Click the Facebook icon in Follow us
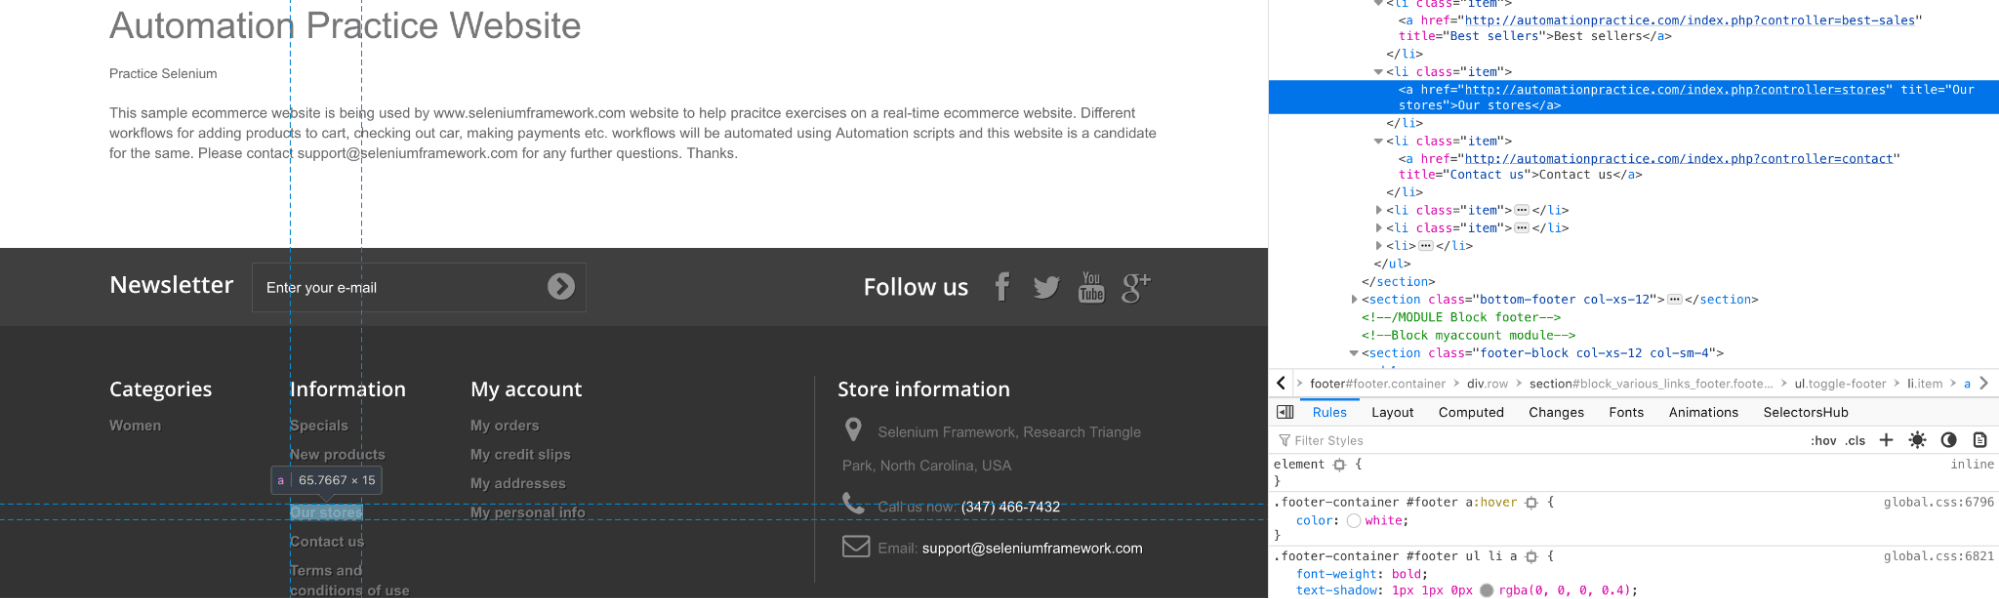This screenshot has height=599, width=1999. tap(1001, 287)
